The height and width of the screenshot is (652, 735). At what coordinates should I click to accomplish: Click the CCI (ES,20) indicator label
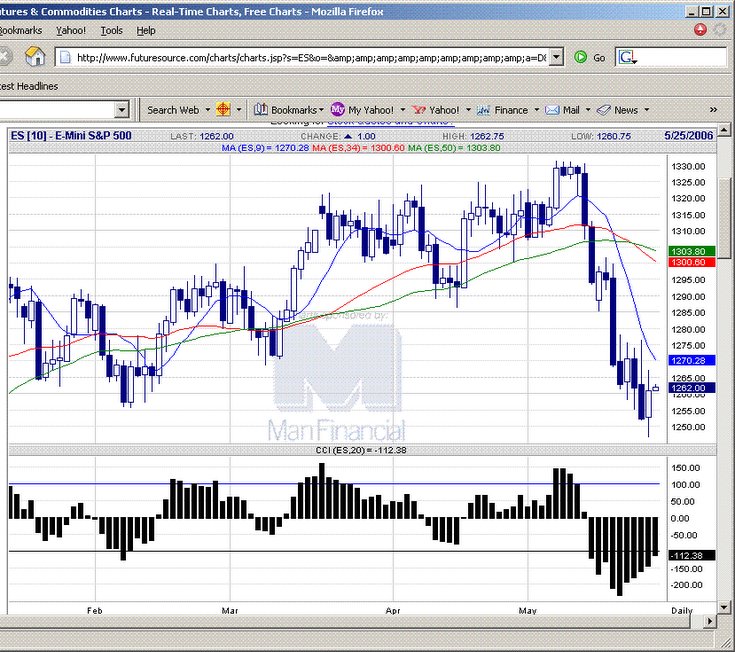coord(361,450)
